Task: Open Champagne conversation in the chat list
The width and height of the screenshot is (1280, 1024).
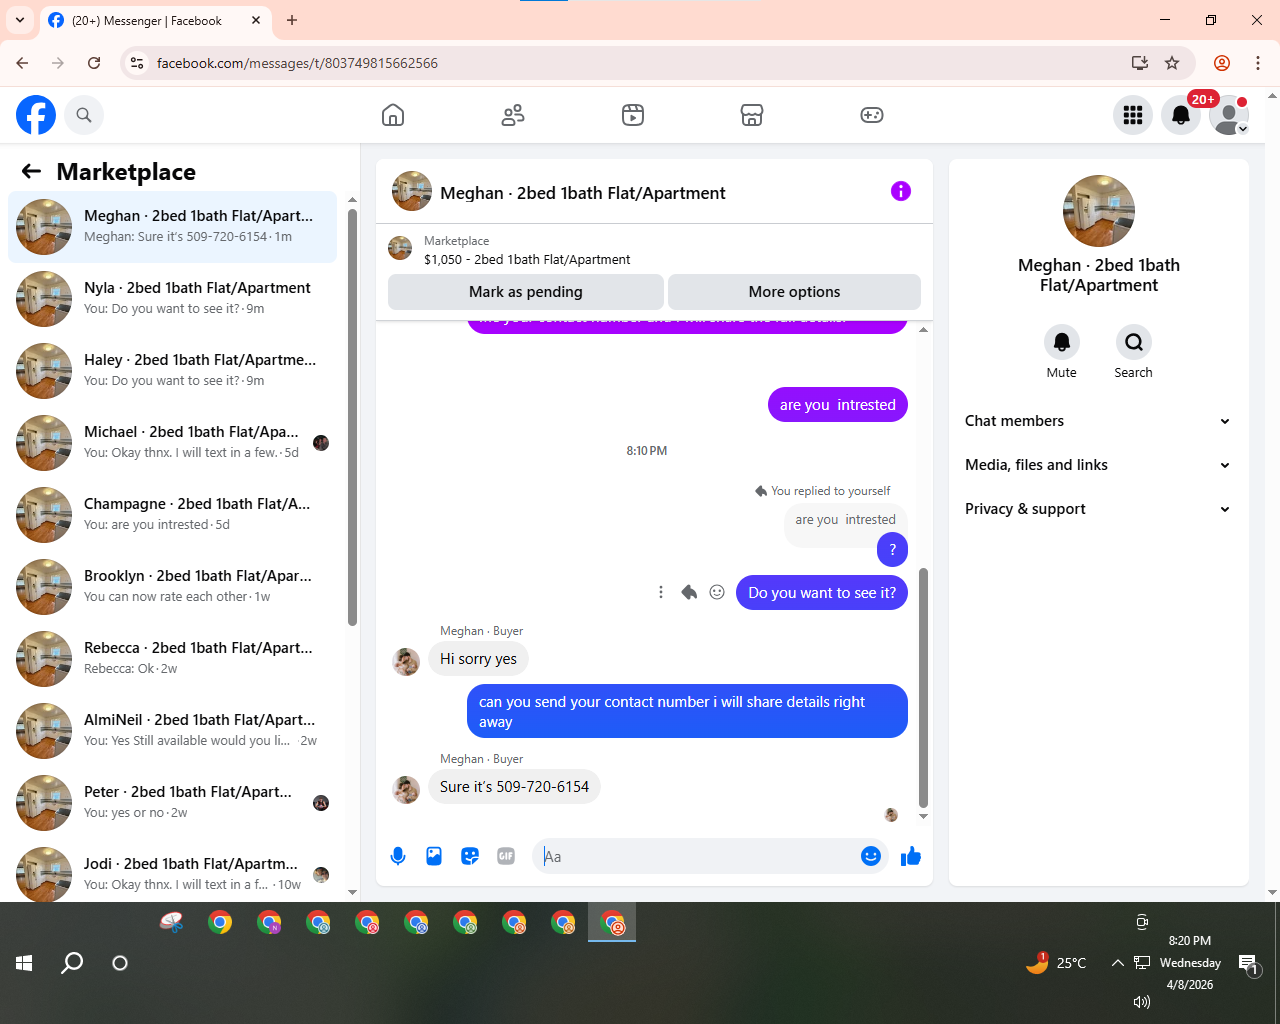Action: (x=172, y=515)
